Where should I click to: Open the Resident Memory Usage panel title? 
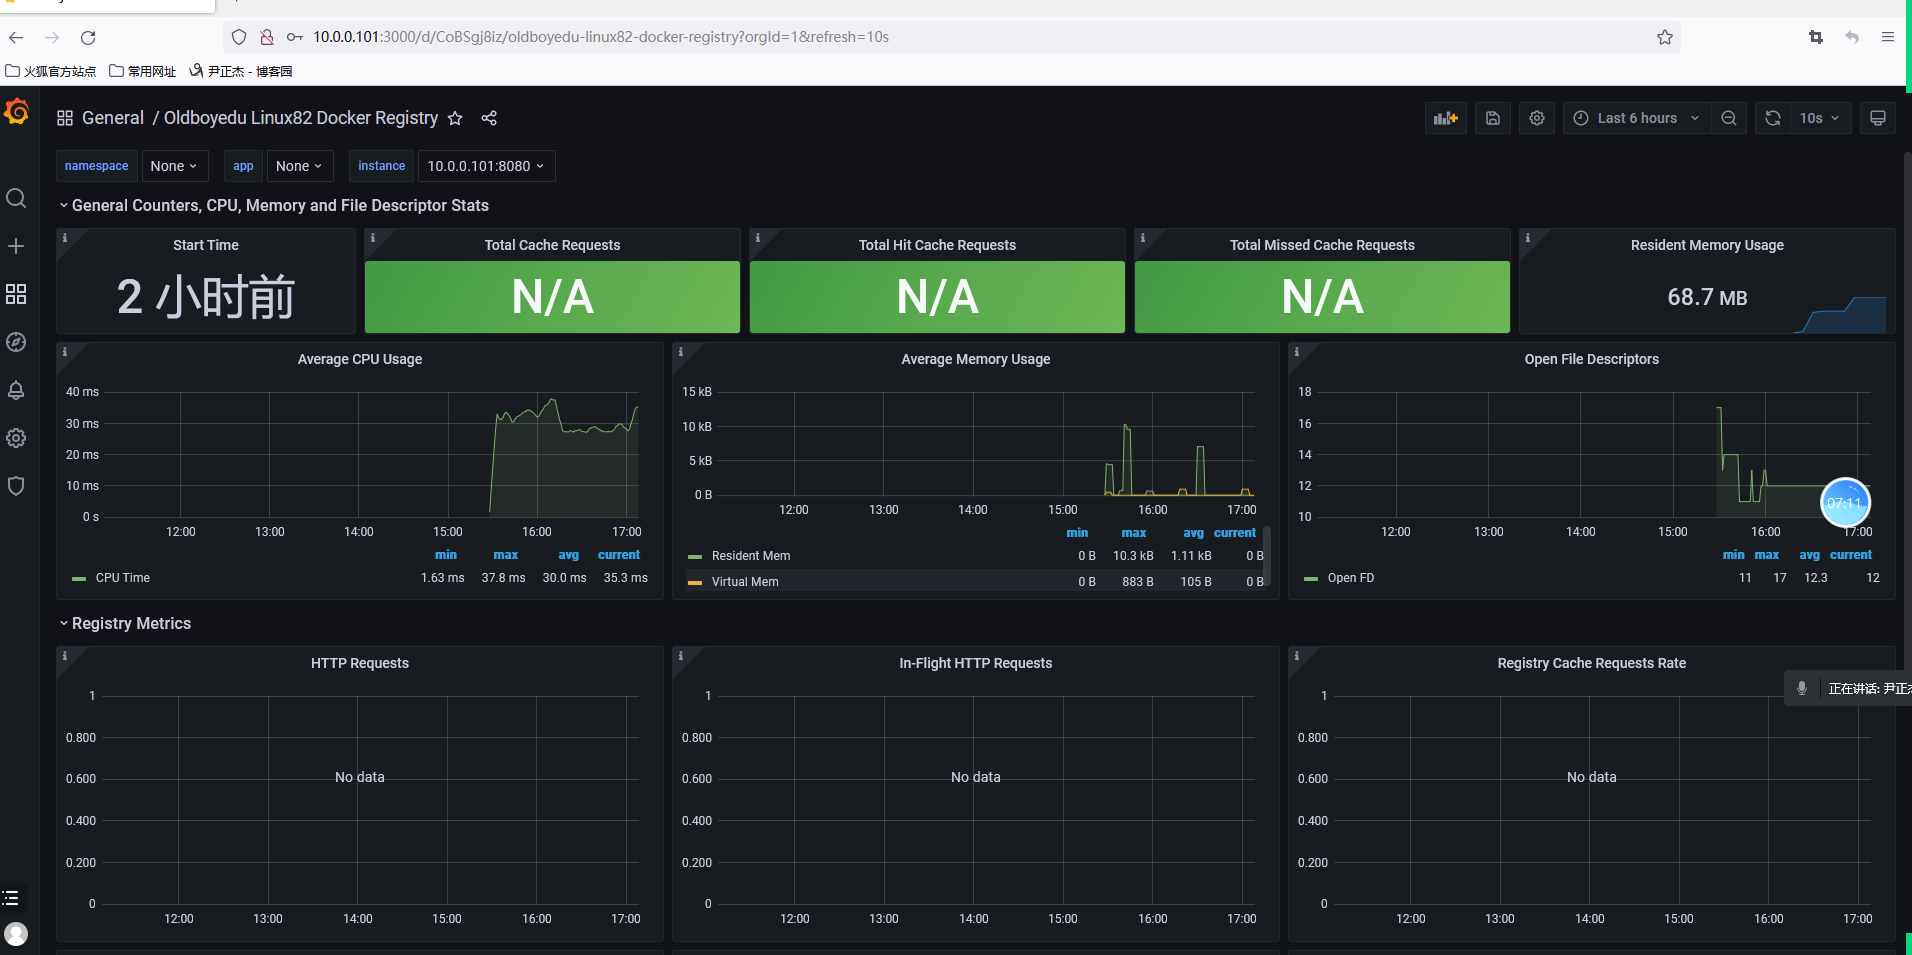pos(1707,245)
